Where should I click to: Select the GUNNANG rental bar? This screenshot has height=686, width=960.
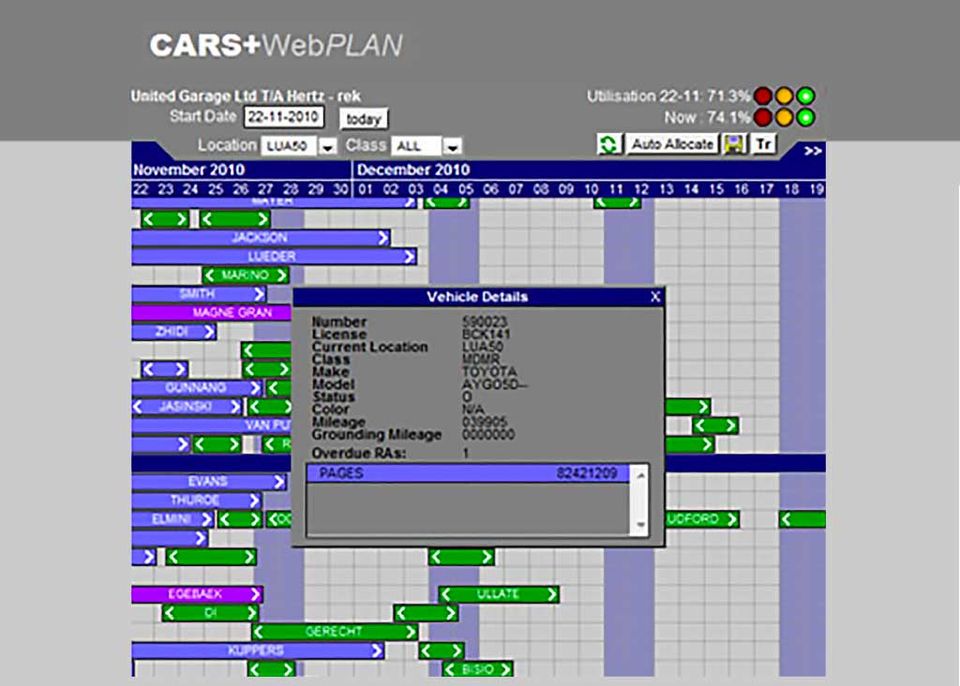(197, 388)
